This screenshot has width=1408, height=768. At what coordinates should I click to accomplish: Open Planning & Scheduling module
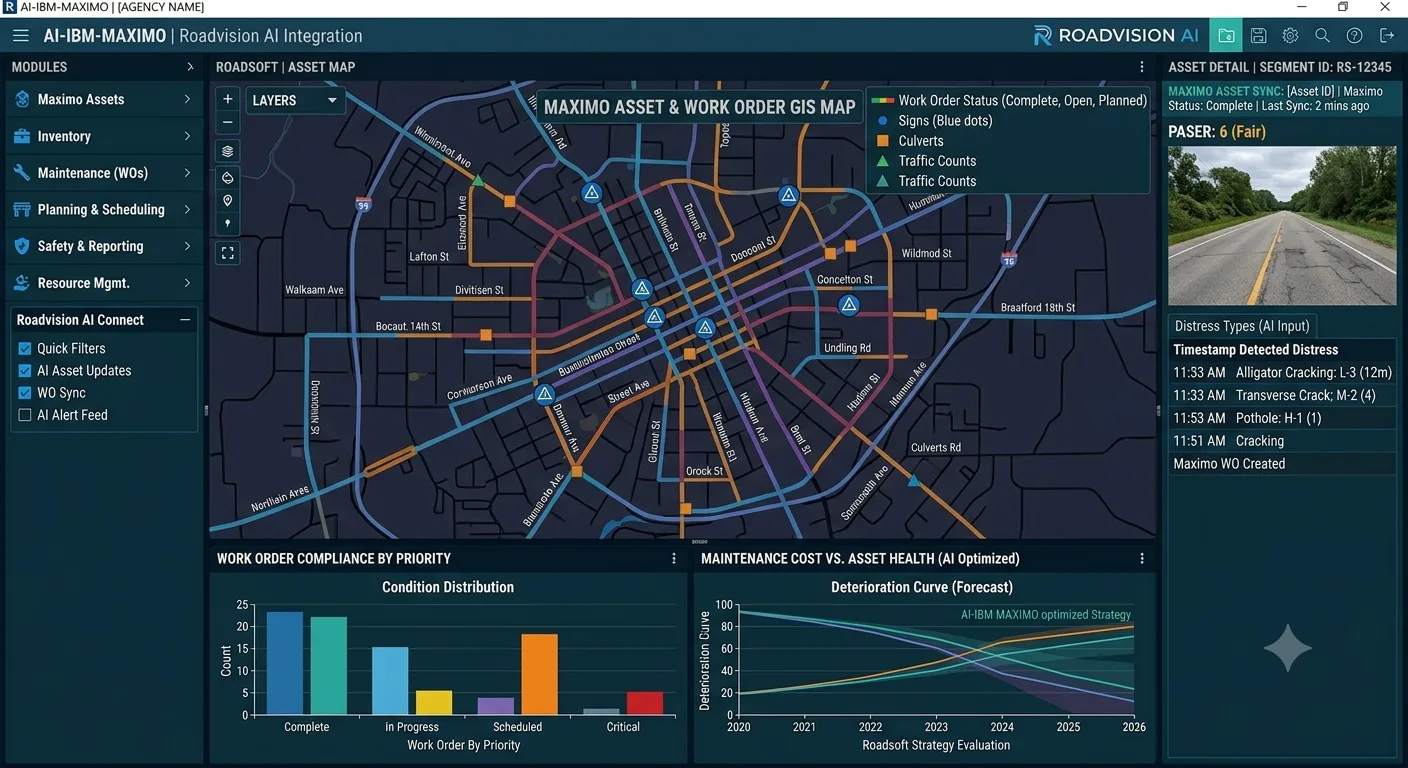point(104,209)
